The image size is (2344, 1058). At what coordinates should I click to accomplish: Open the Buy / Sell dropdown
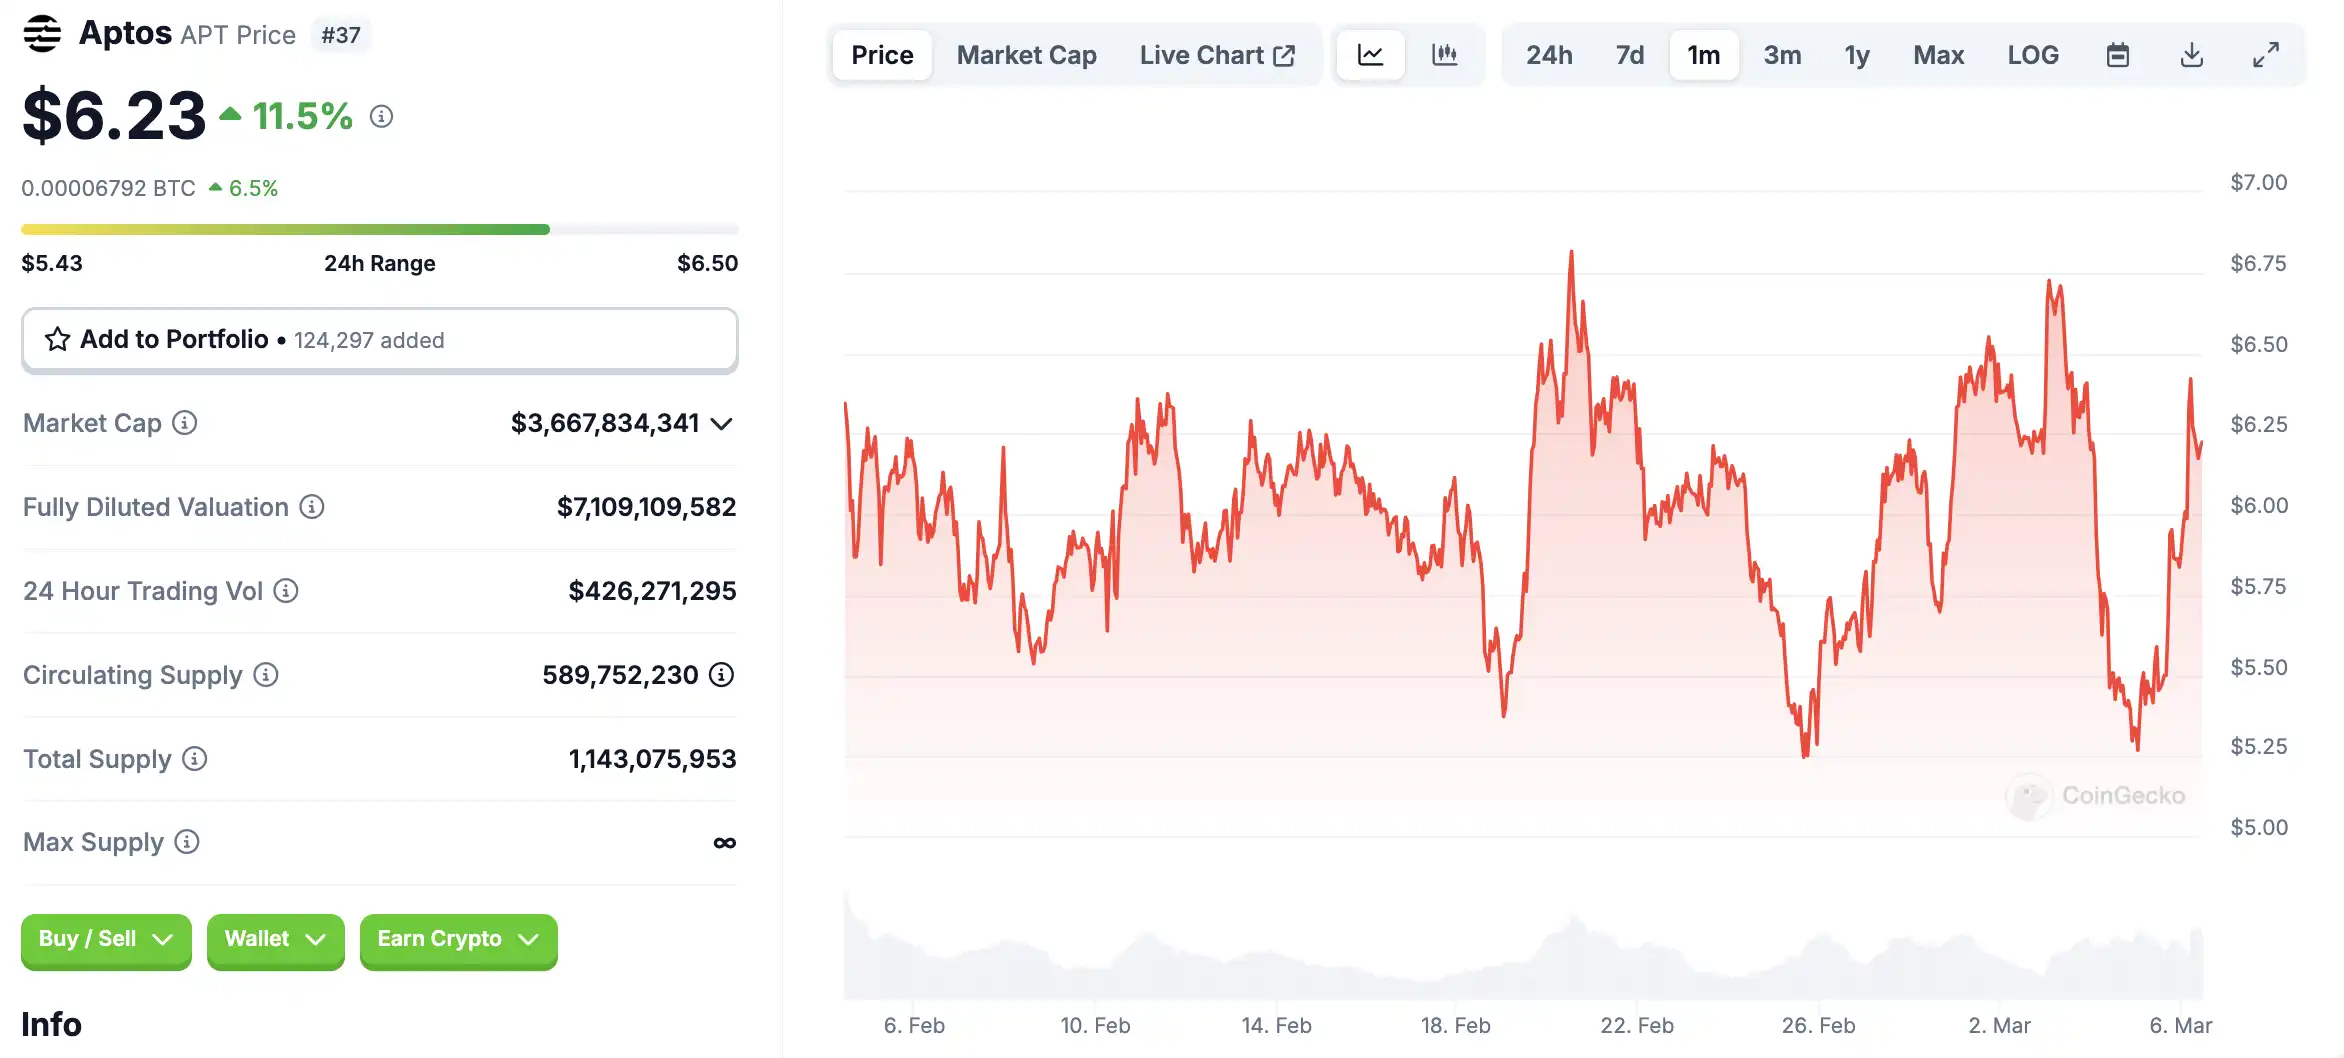pos(106,939)
